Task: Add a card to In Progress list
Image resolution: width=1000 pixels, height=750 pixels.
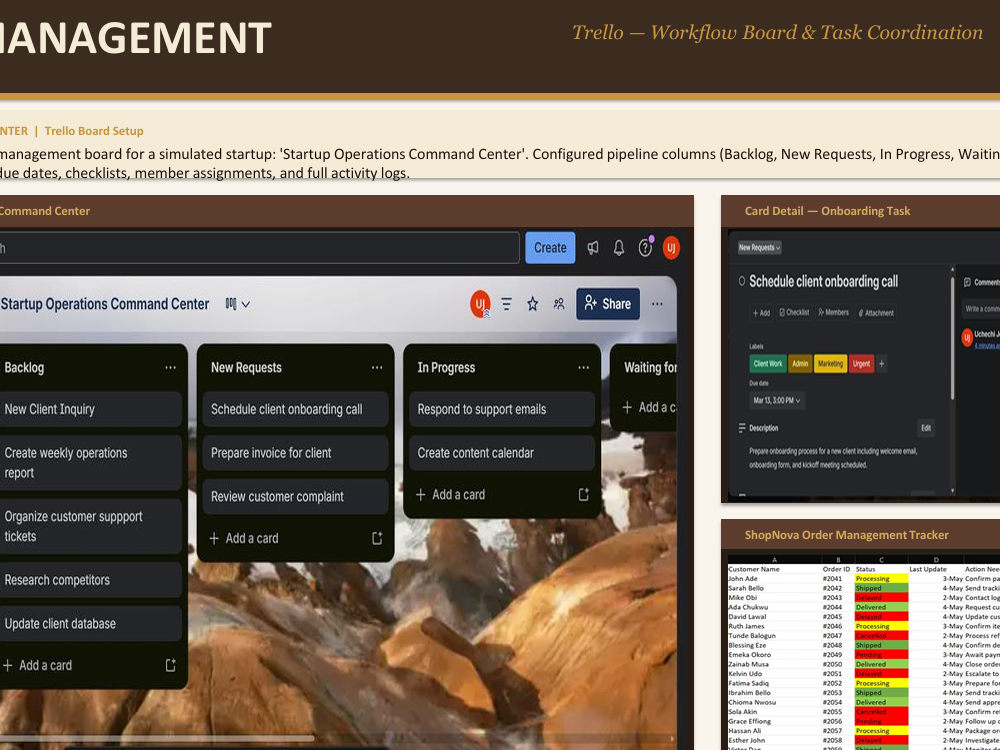Action: click(451, 495)
